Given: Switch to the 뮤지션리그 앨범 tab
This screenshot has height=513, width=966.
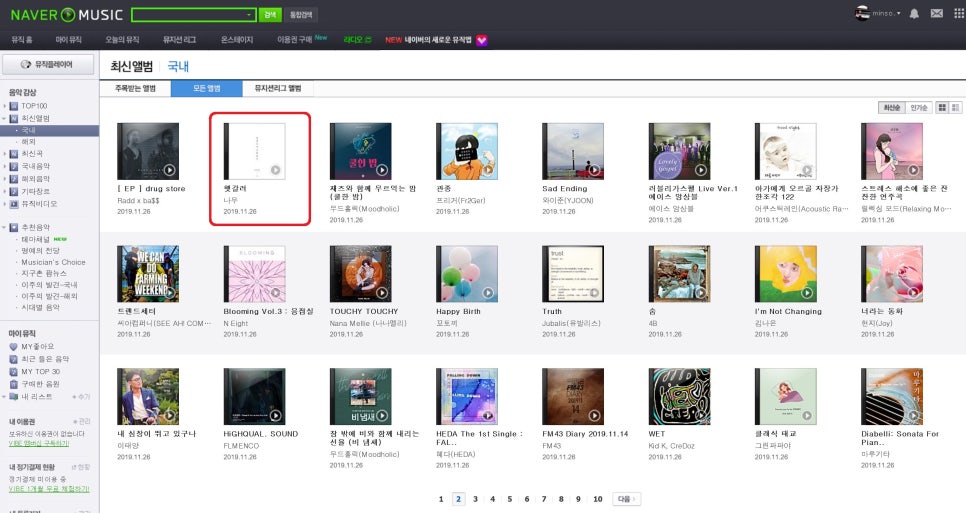Looking at the screenshot, I should pos(278,89).
